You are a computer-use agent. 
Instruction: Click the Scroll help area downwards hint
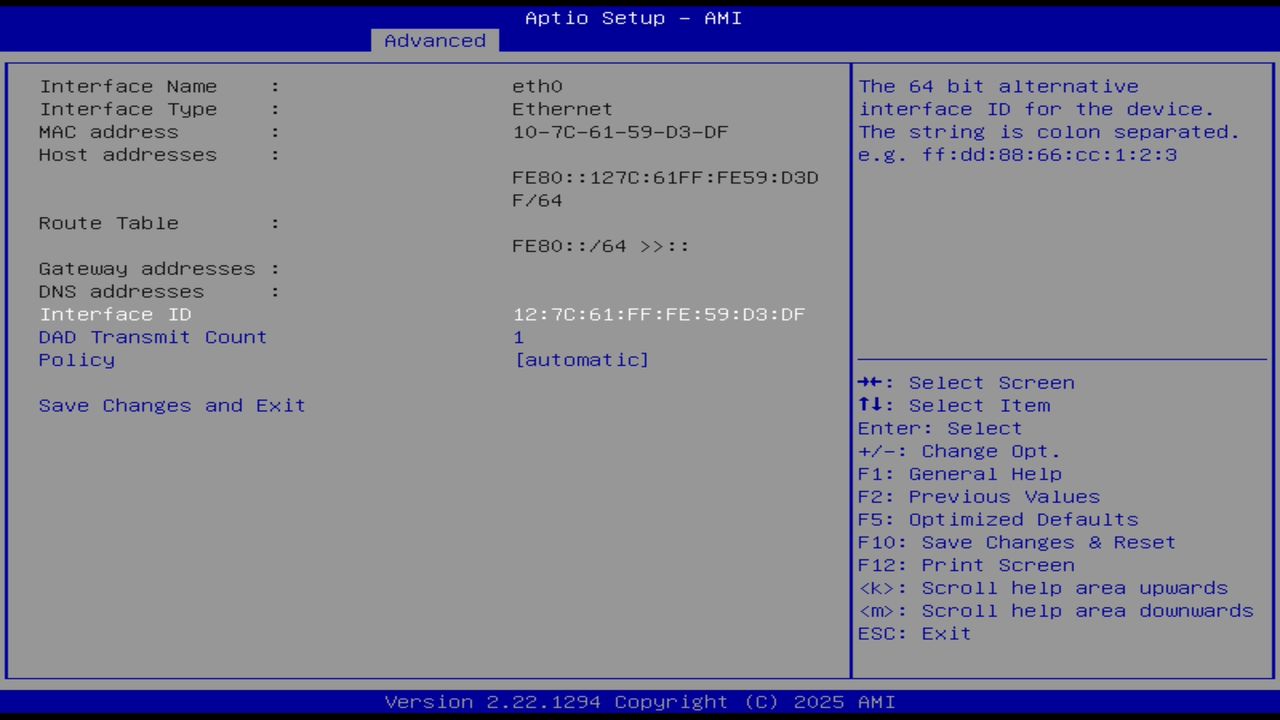click(x=1056, y=610)
